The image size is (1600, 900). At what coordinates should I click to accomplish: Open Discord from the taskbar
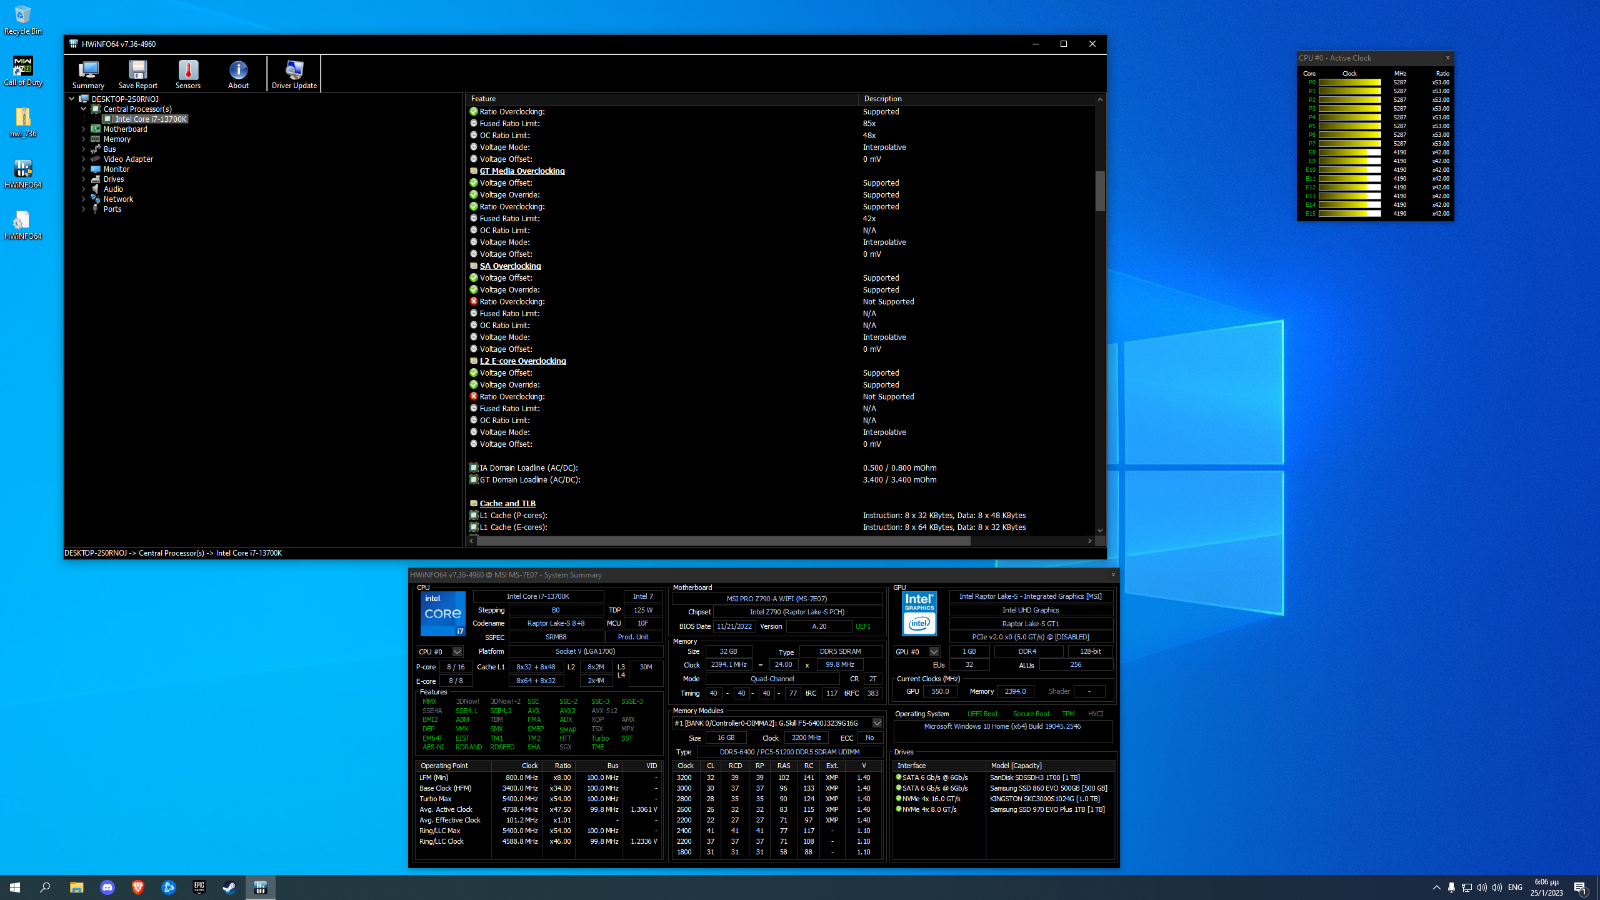click(x=107, y=887)
